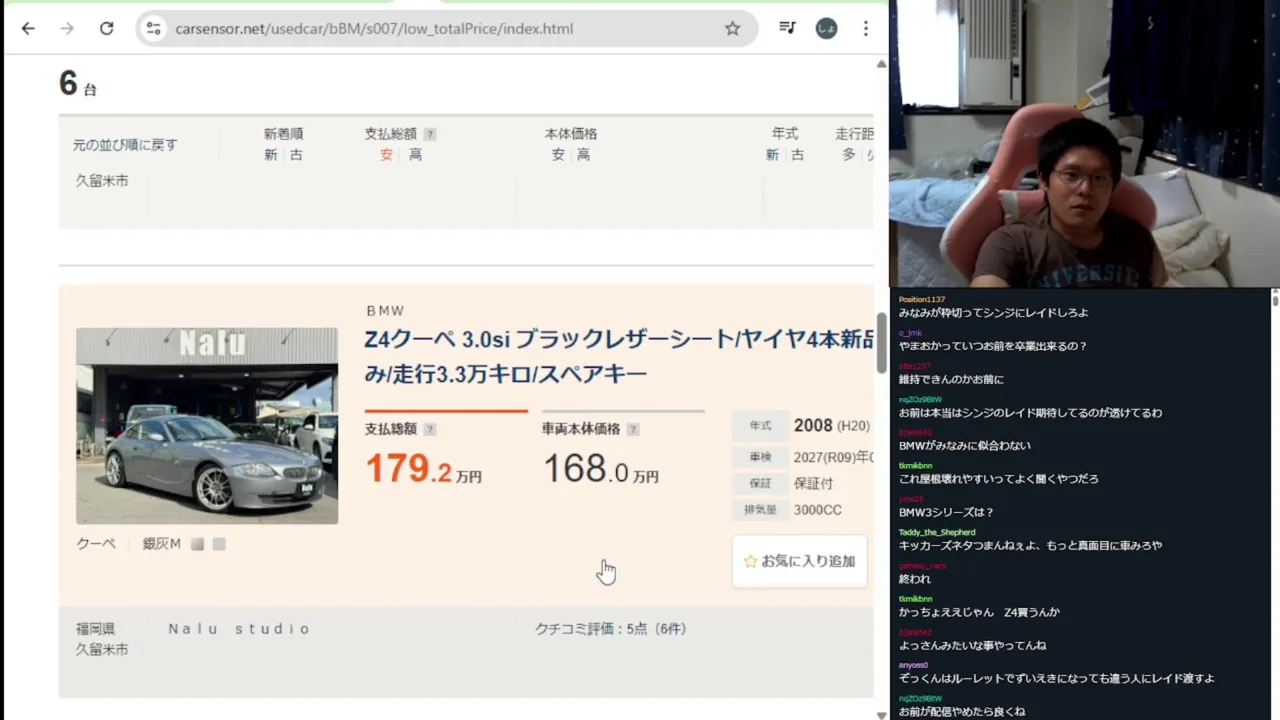
Task: Open the Chrome three-dot menu
Action: (866, 28)
